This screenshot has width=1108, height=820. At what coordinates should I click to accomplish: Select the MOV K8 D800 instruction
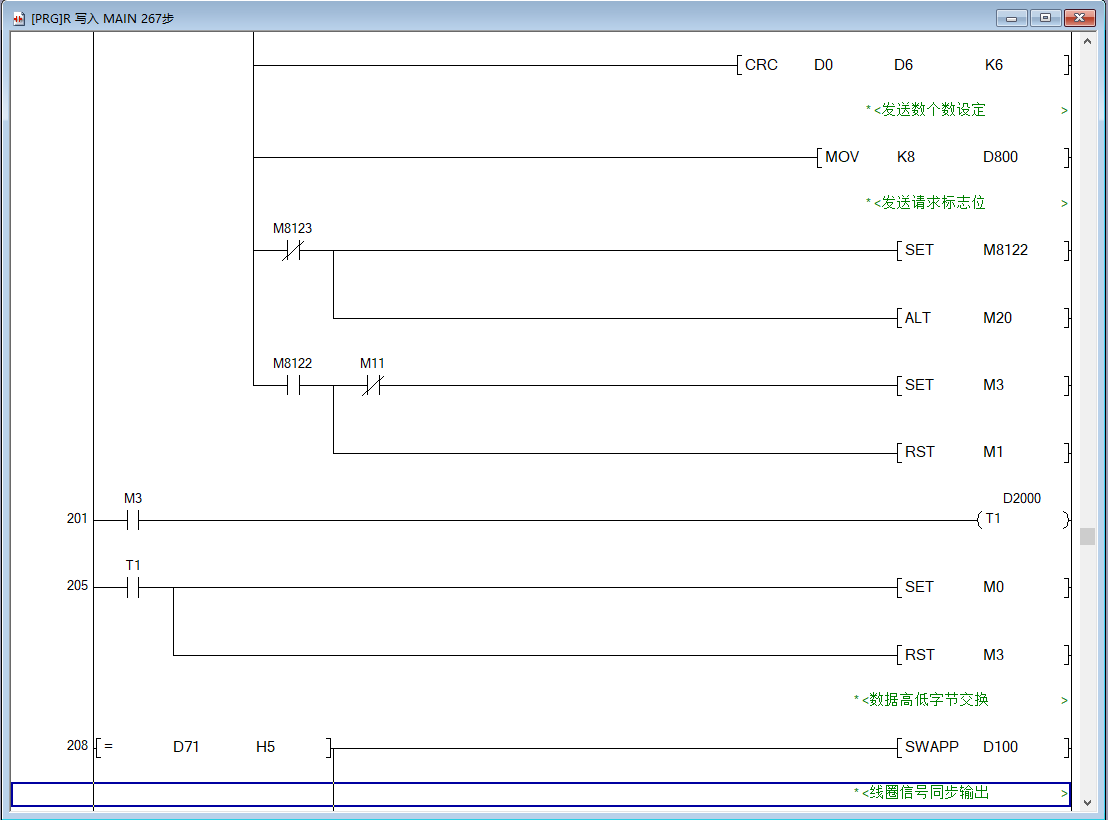coord(942,157)
